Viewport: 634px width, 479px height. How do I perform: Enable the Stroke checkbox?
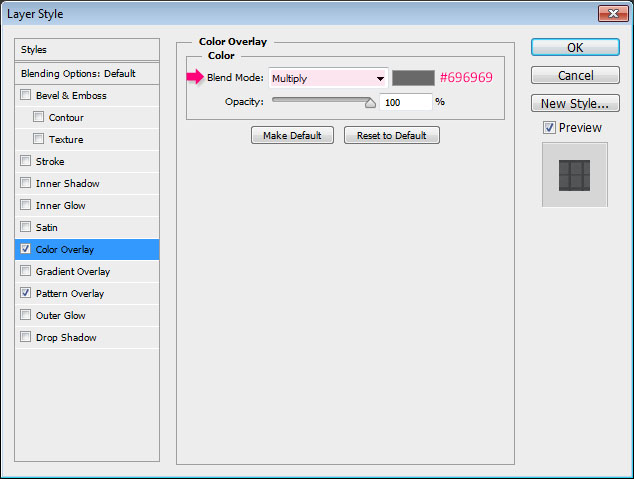(25, 161)
